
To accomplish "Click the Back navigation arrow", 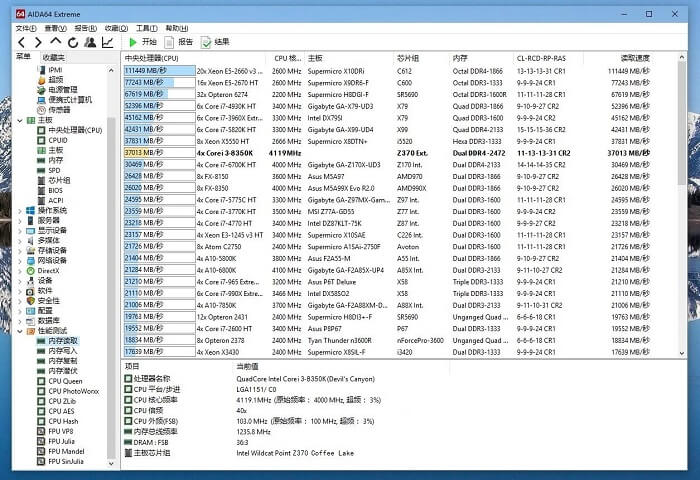I will coord(21,42).
